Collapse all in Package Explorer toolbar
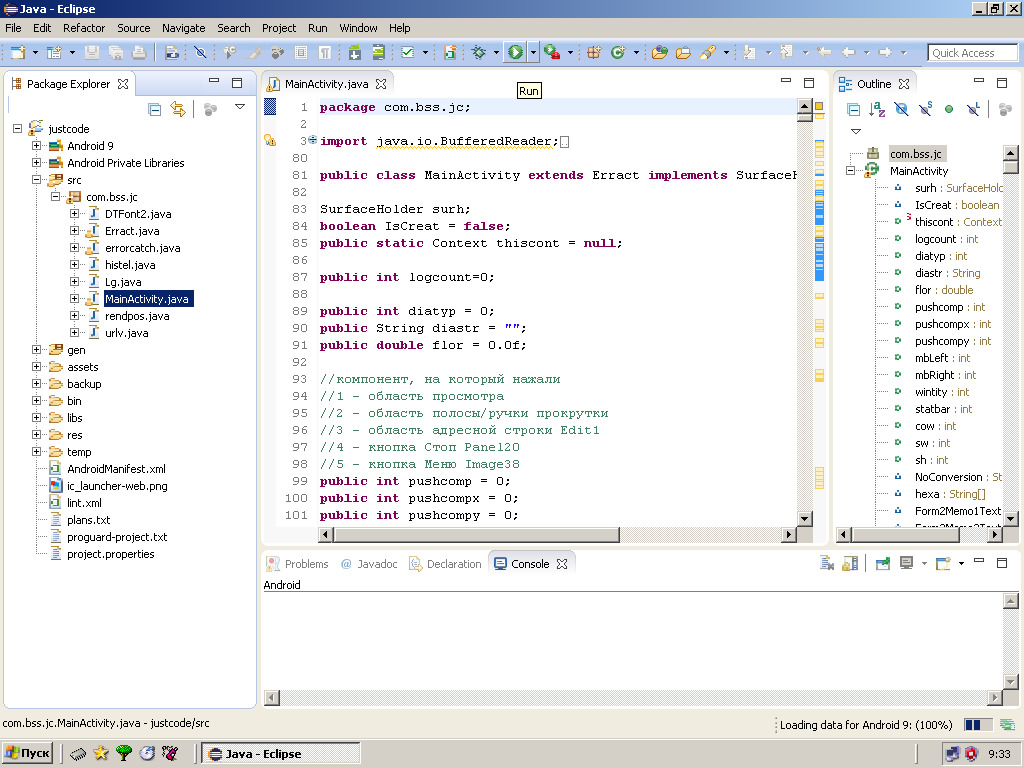1024x768 pixels. click(x=155, y=109)
